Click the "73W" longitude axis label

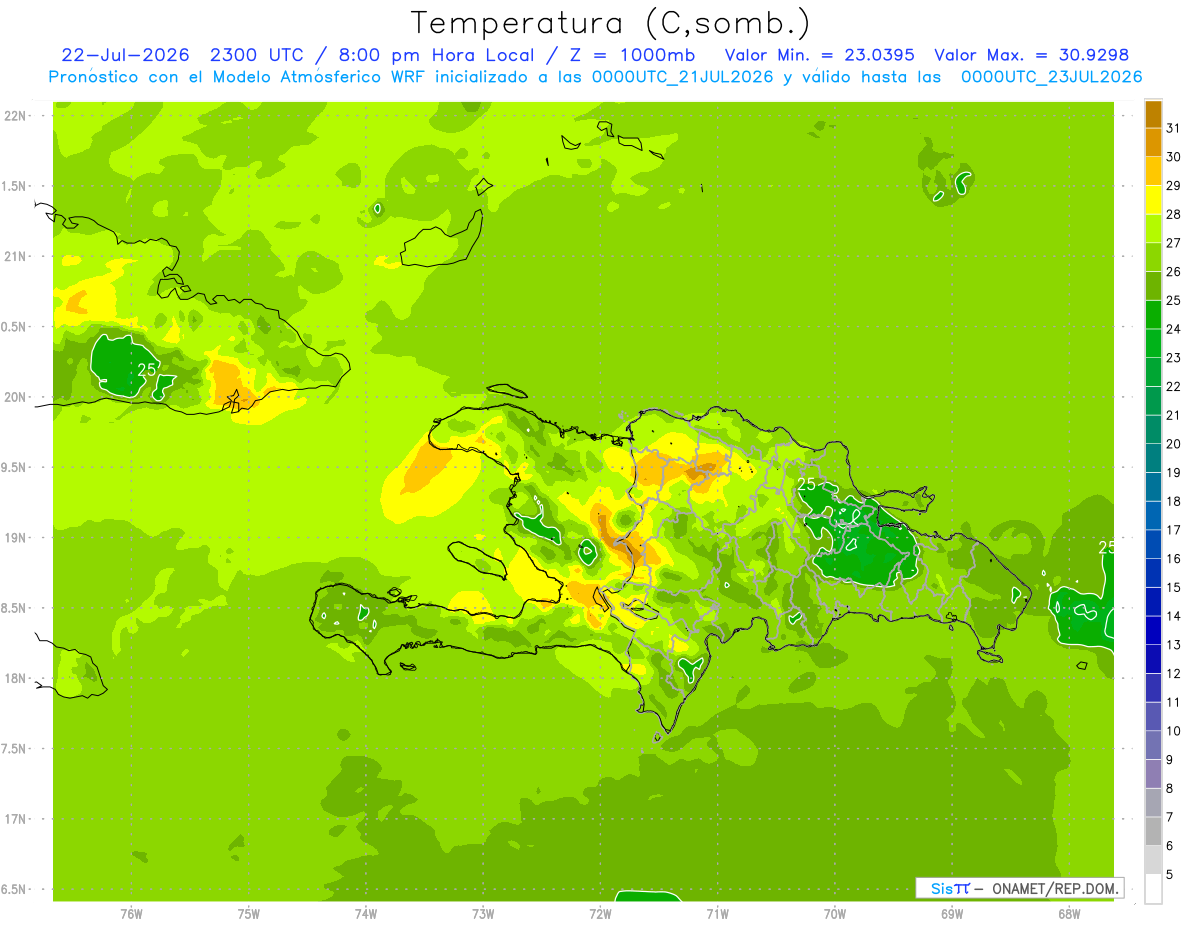point(483,914)
